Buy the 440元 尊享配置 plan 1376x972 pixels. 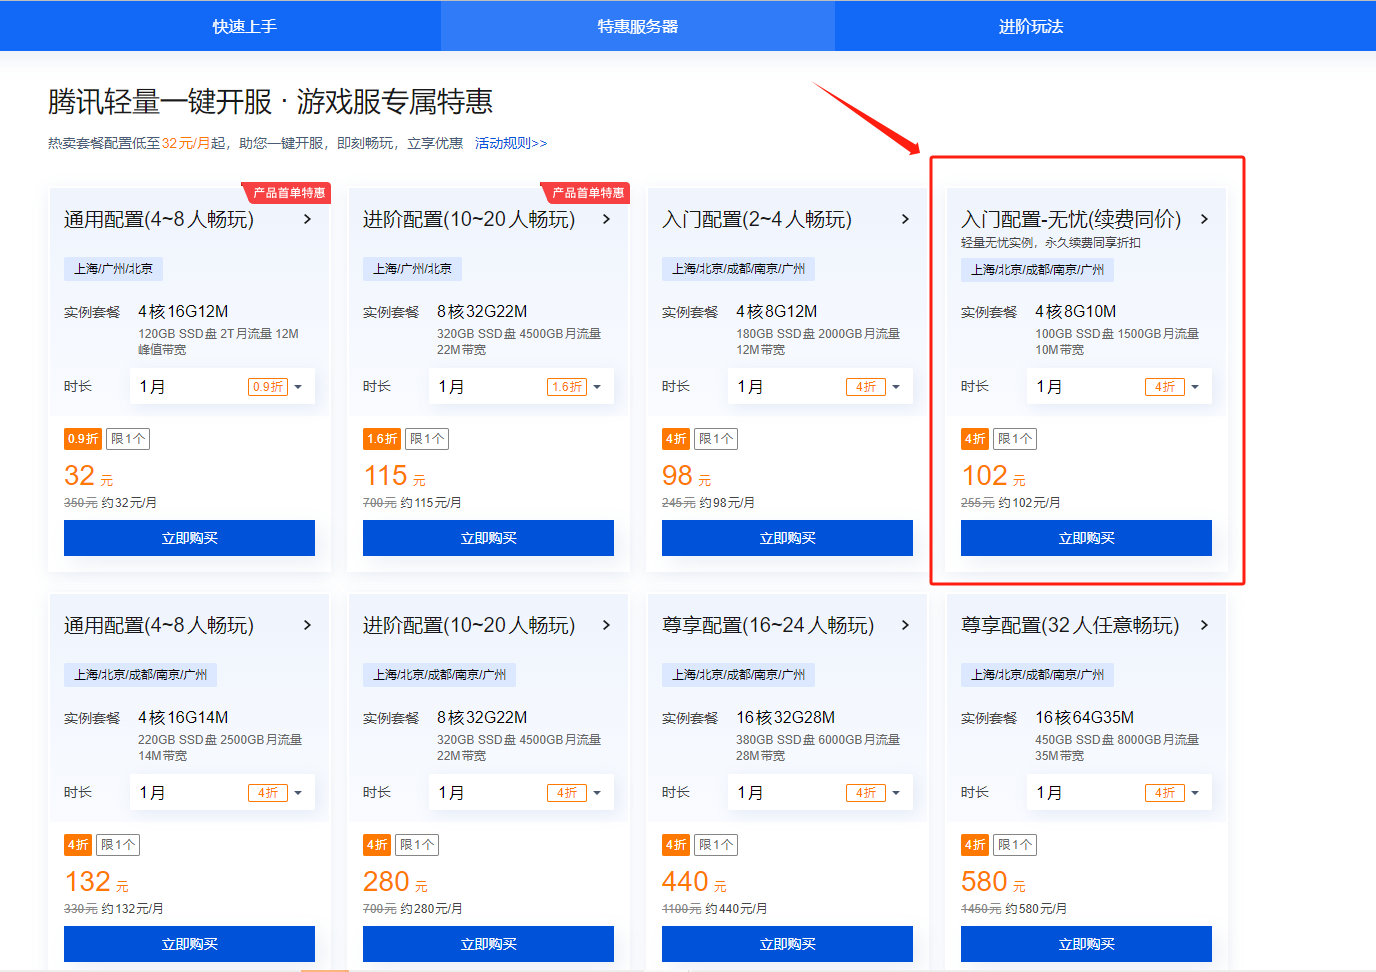787,944
